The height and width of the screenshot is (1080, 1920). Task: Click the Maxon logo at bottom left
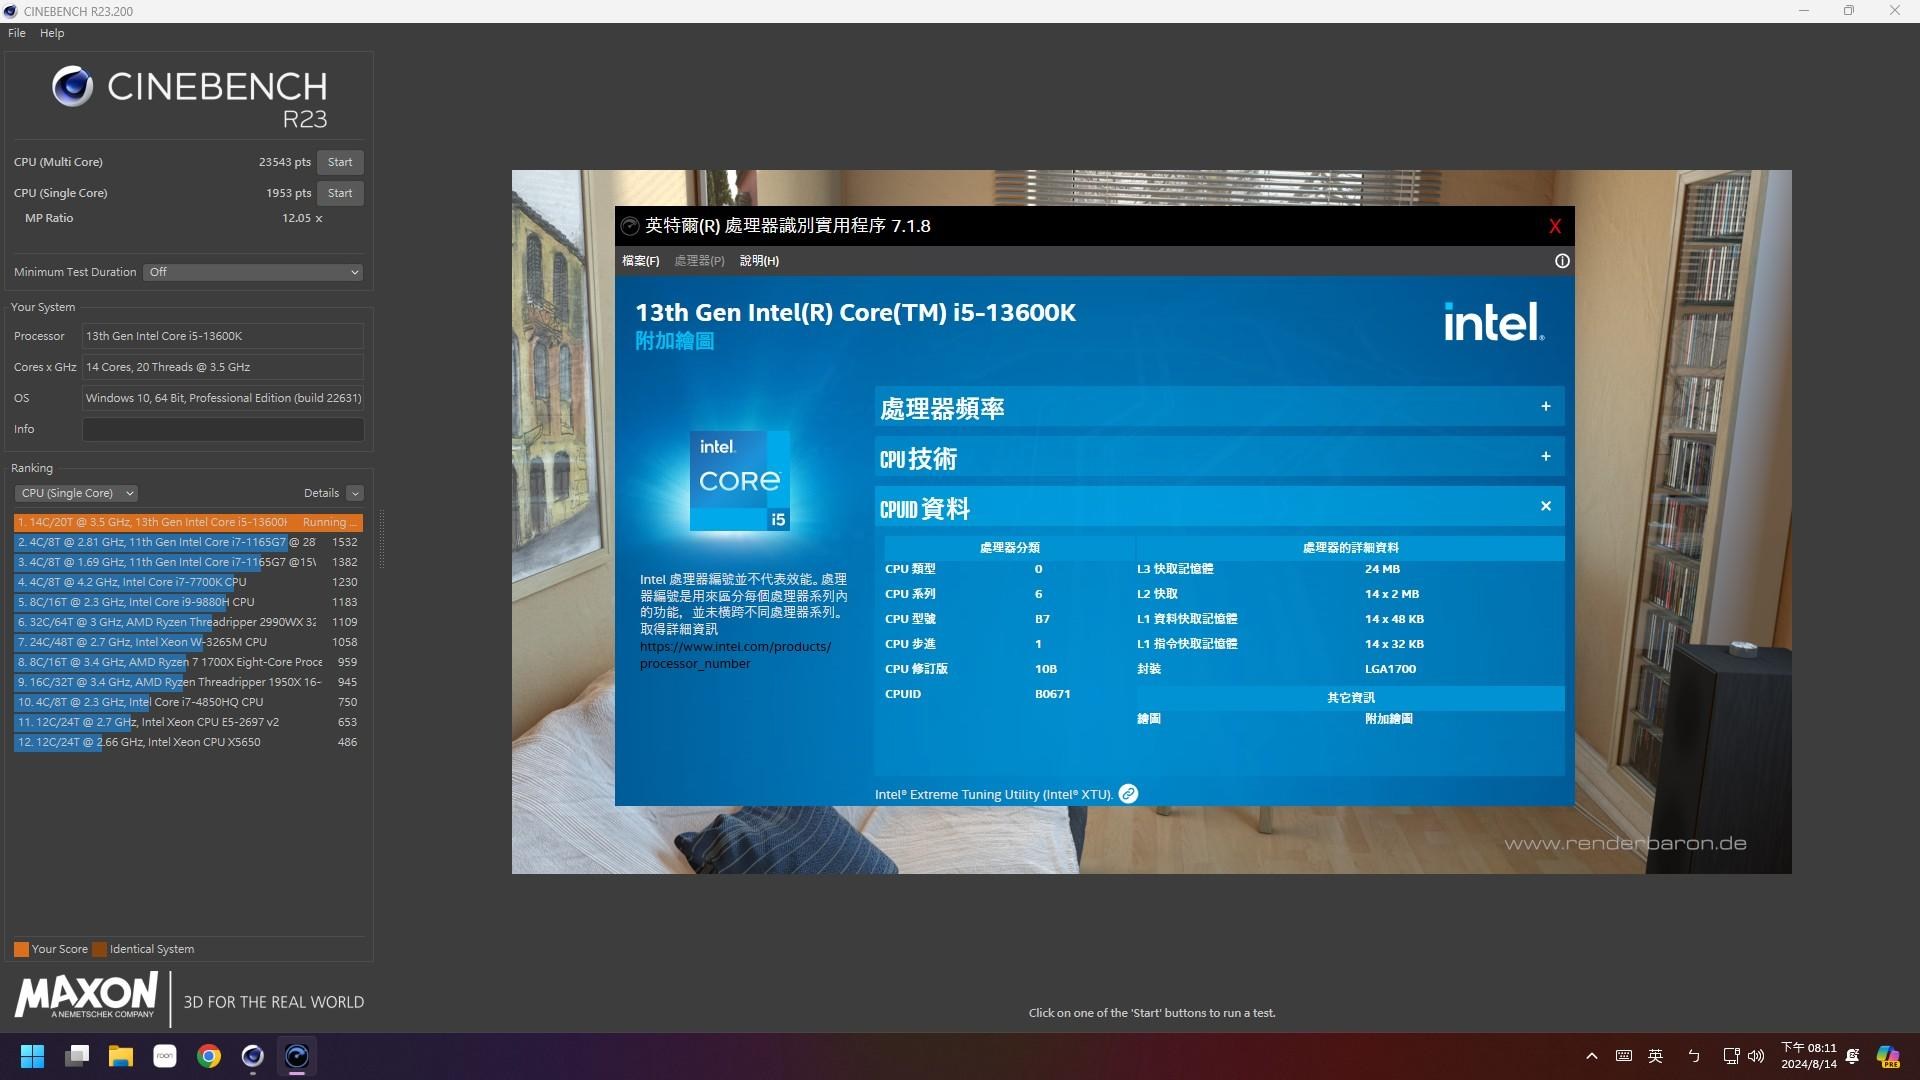click(x=85, y=997)
